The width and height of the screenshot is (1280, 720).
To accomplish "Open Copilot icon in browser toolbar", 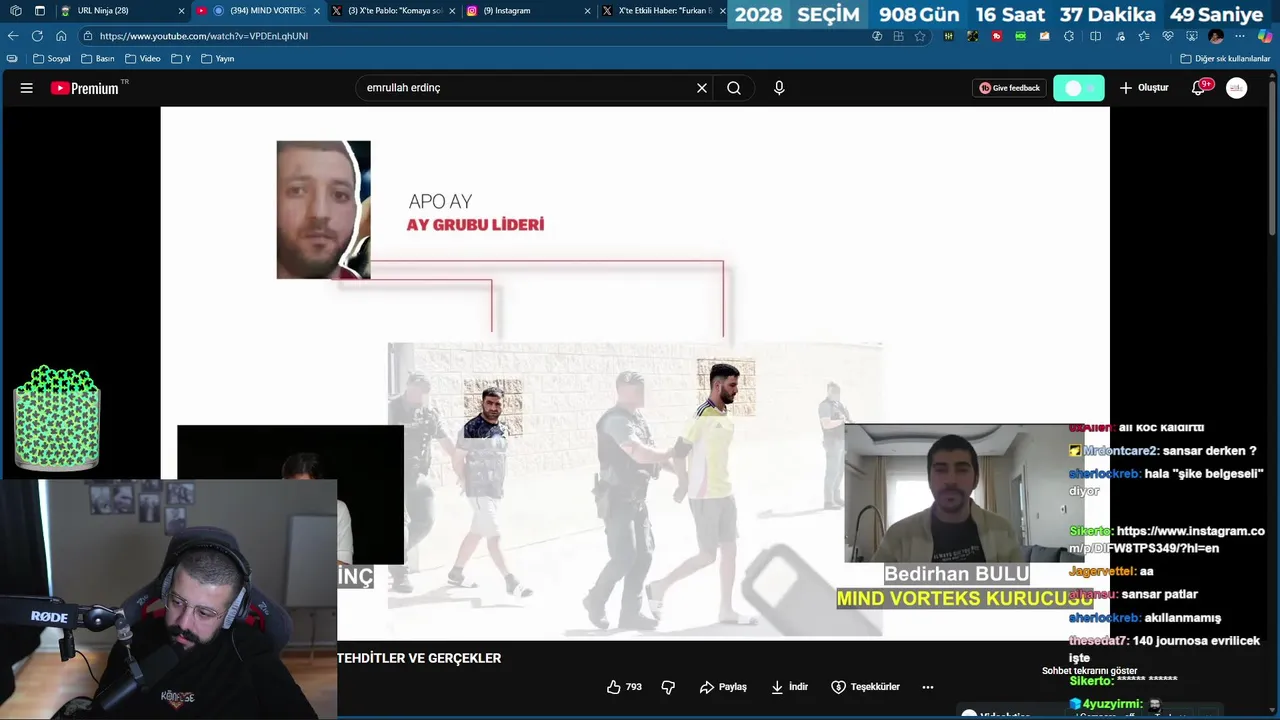I will [x=1264, y=36].
